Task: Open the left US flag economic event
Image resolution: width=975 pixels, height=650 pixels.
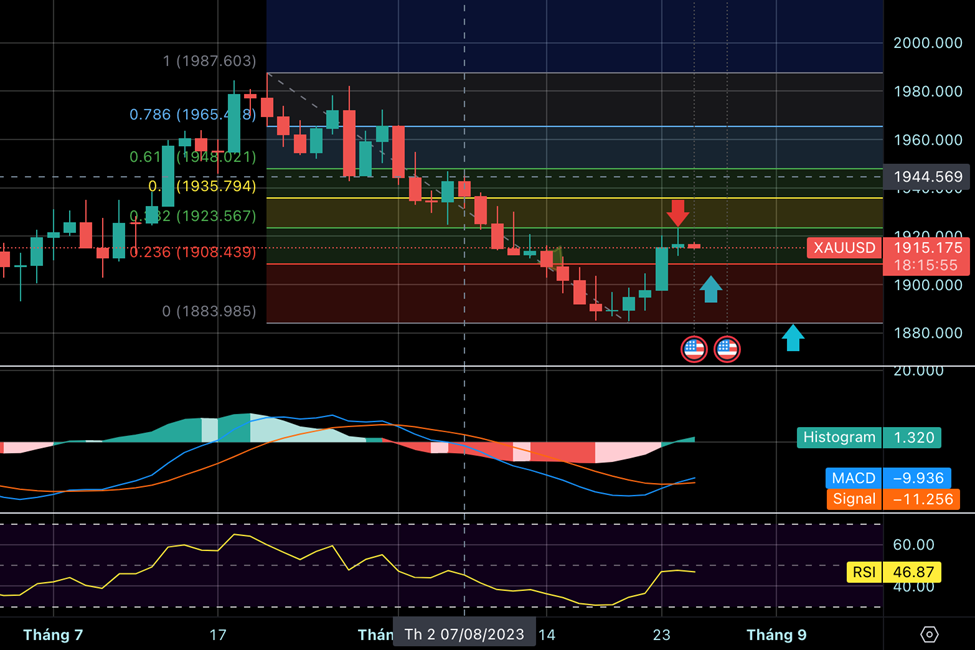Action: pos(694,349)
